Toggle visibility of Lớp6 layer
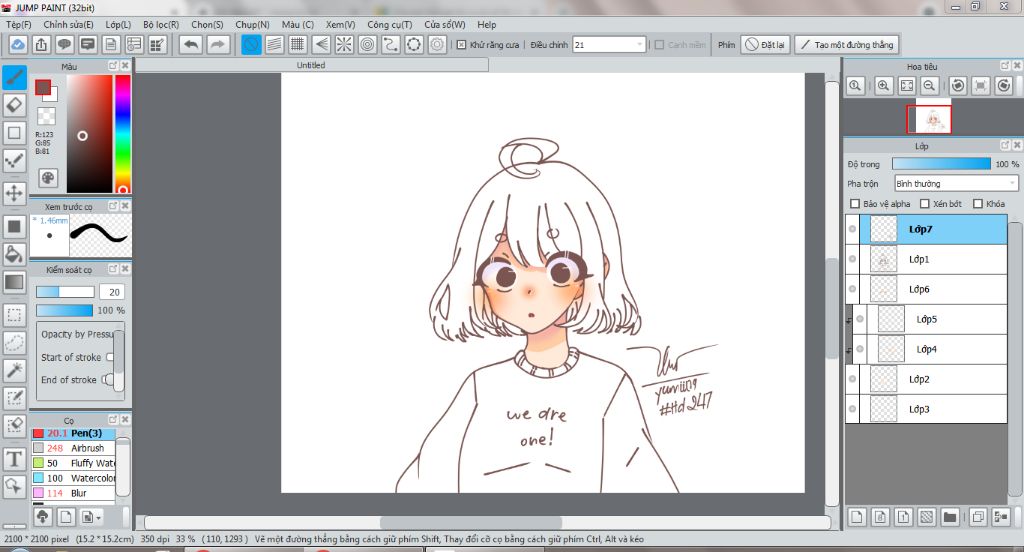This screenshot has height=552, width=1024. [852, 289]
